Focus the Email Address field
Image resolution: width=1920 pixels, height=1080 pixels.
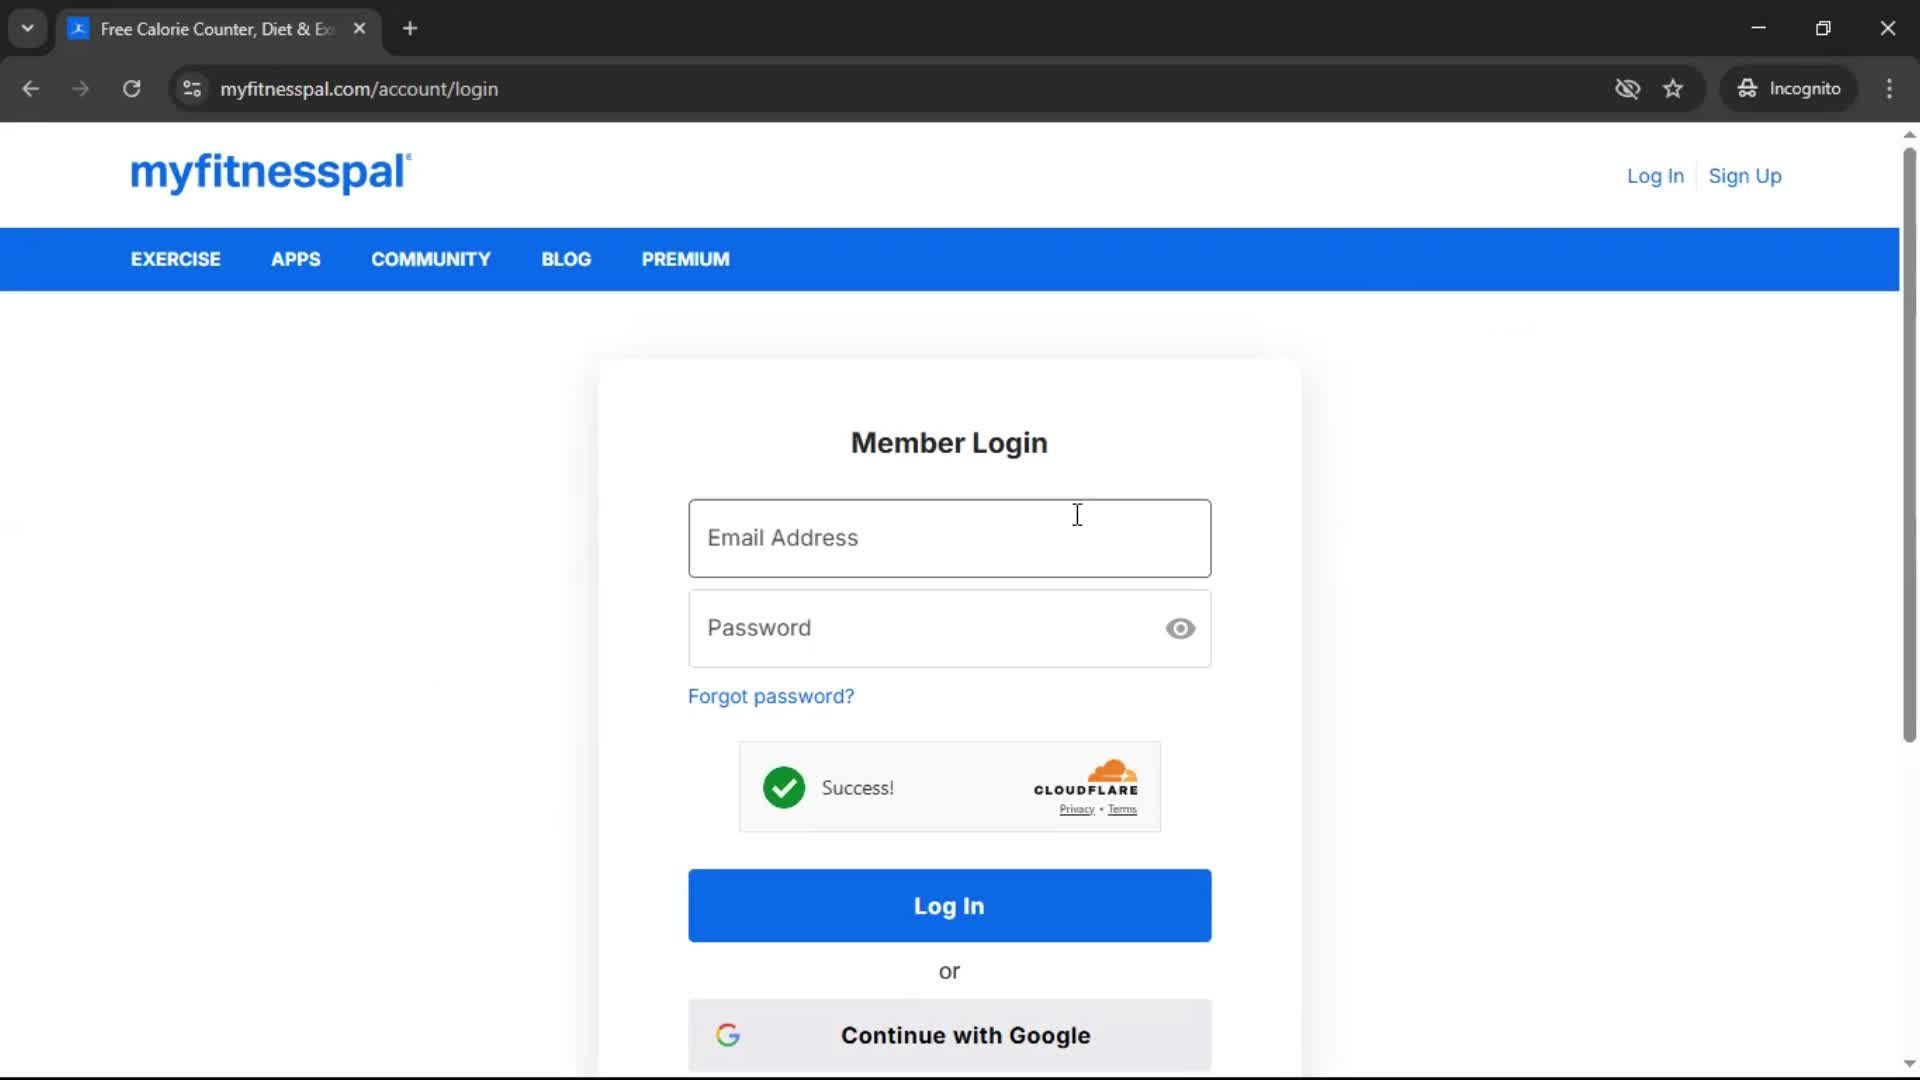950,538
